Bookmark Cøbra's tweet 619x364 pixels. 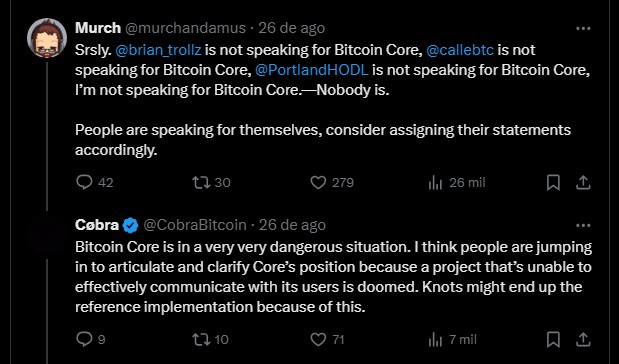[x=553, y=340]
